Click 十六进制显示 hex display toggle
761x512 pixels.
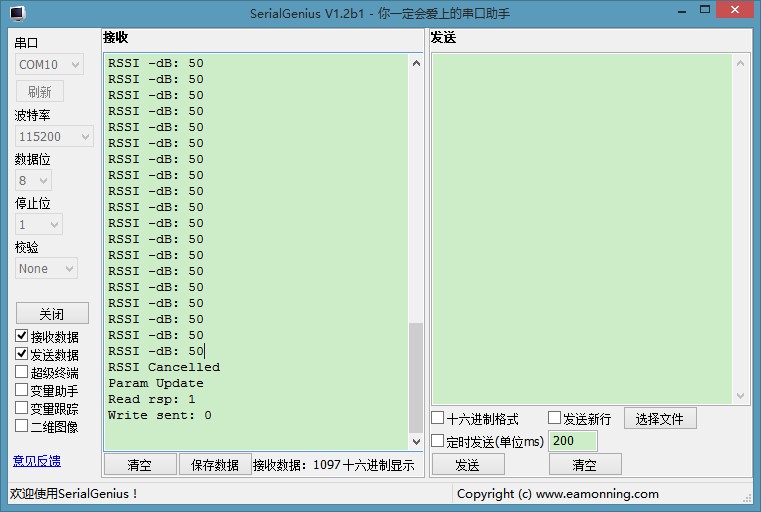(379, 465)
